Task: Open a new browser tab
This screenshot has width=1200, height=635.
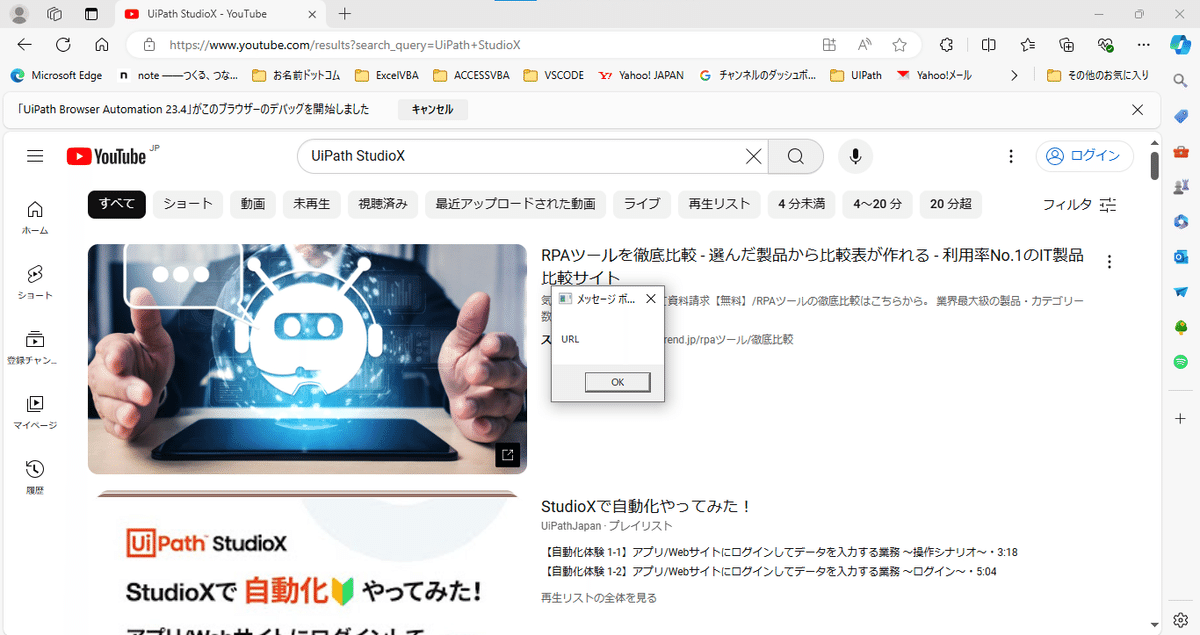Action: click(x=345, y=14)
